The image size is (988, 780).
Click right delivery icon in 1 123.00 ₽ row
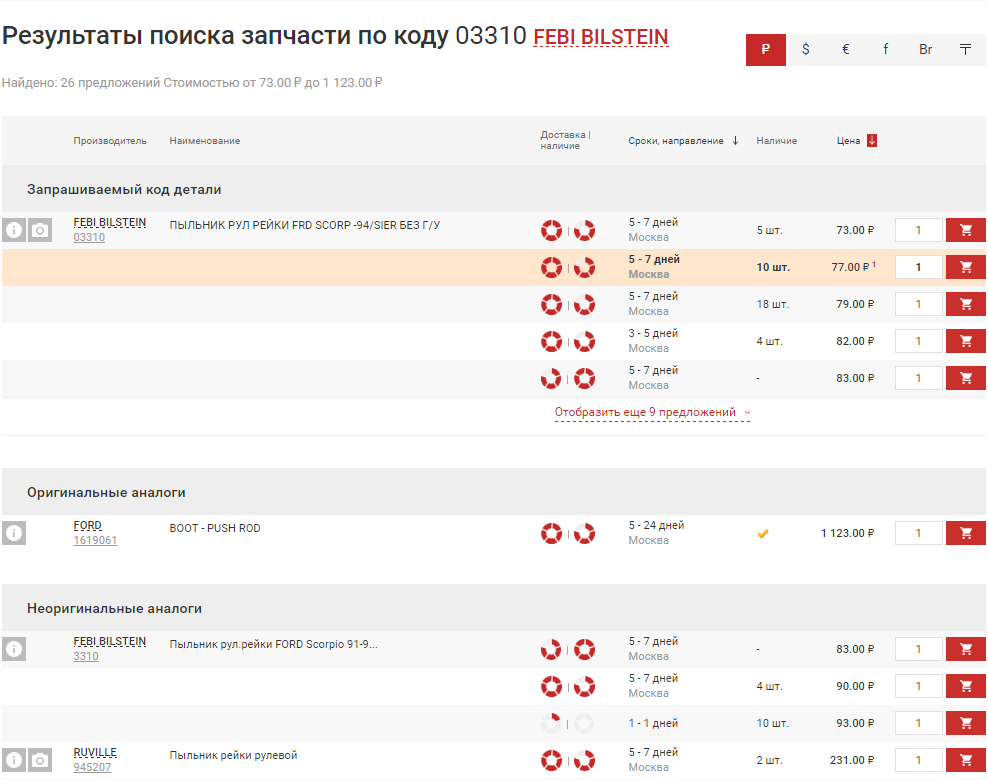click(x=584, y=534)
